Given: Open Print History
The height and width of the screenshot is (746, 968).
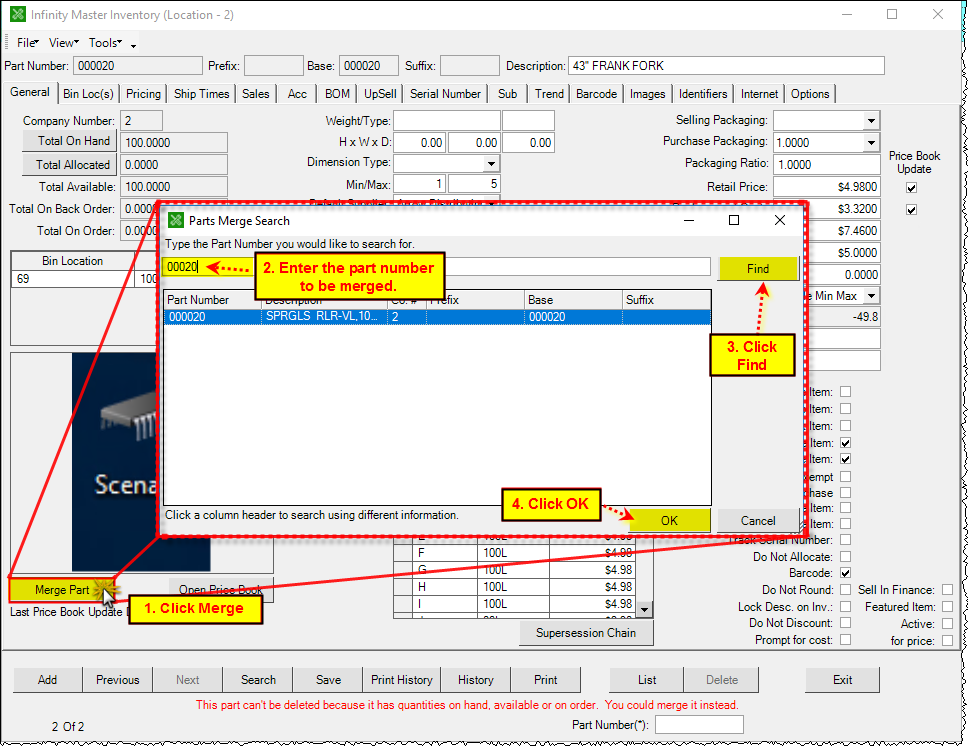Looking at the screenshot, I should coord(402,680).
